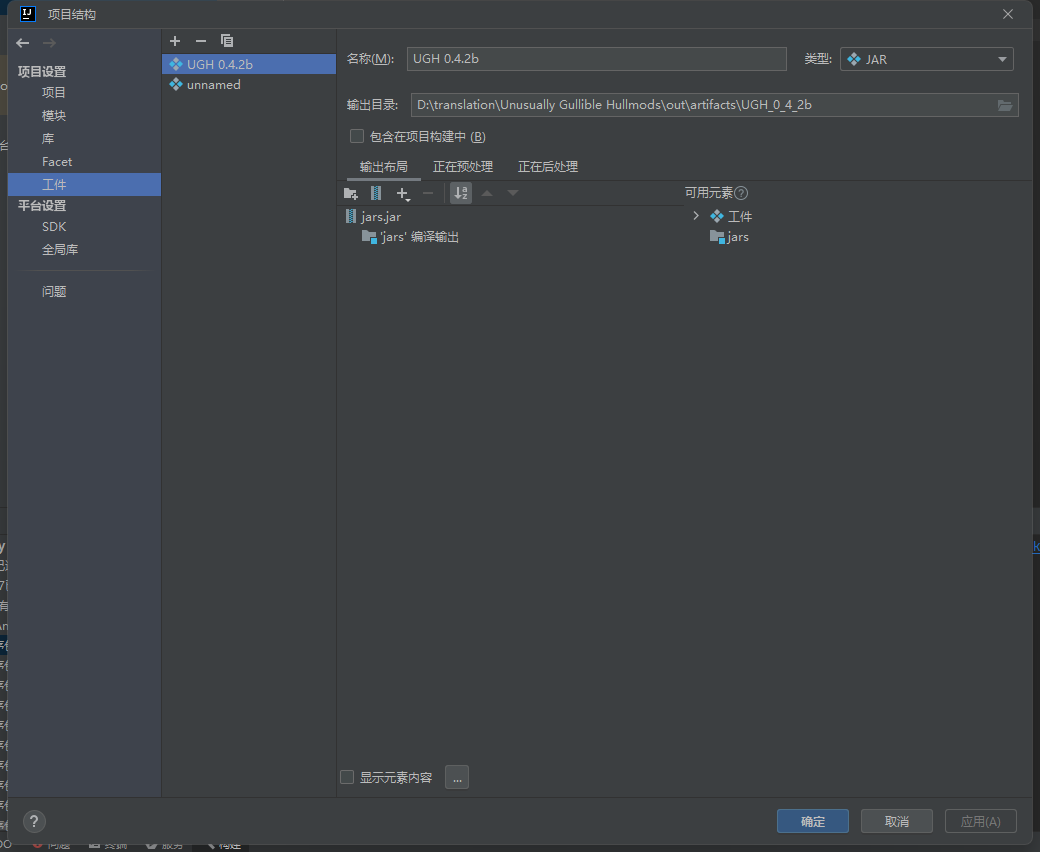
Task: Click the 确定 button
Action: coord(812,821)
